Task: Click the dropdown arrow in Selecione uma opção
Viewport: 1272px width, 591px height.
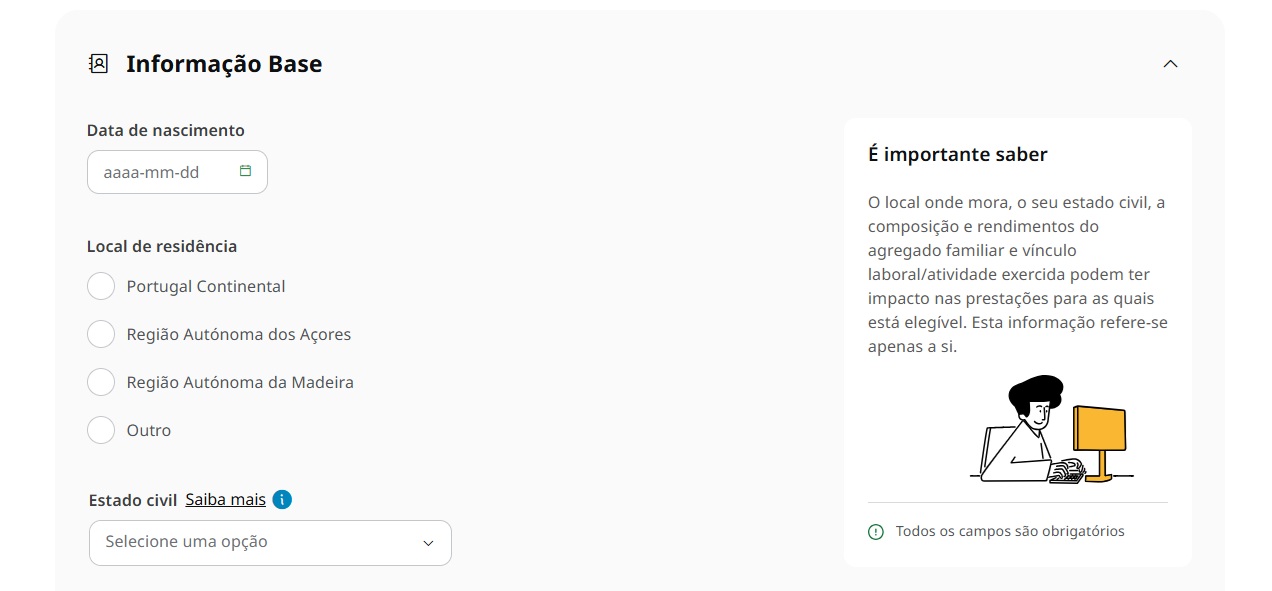Action: click(428, 543)
